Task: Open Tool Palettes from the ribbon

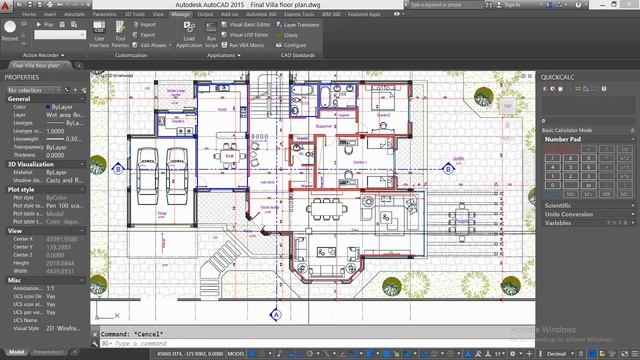Action: pyautogui.click(x=120, y=34)
